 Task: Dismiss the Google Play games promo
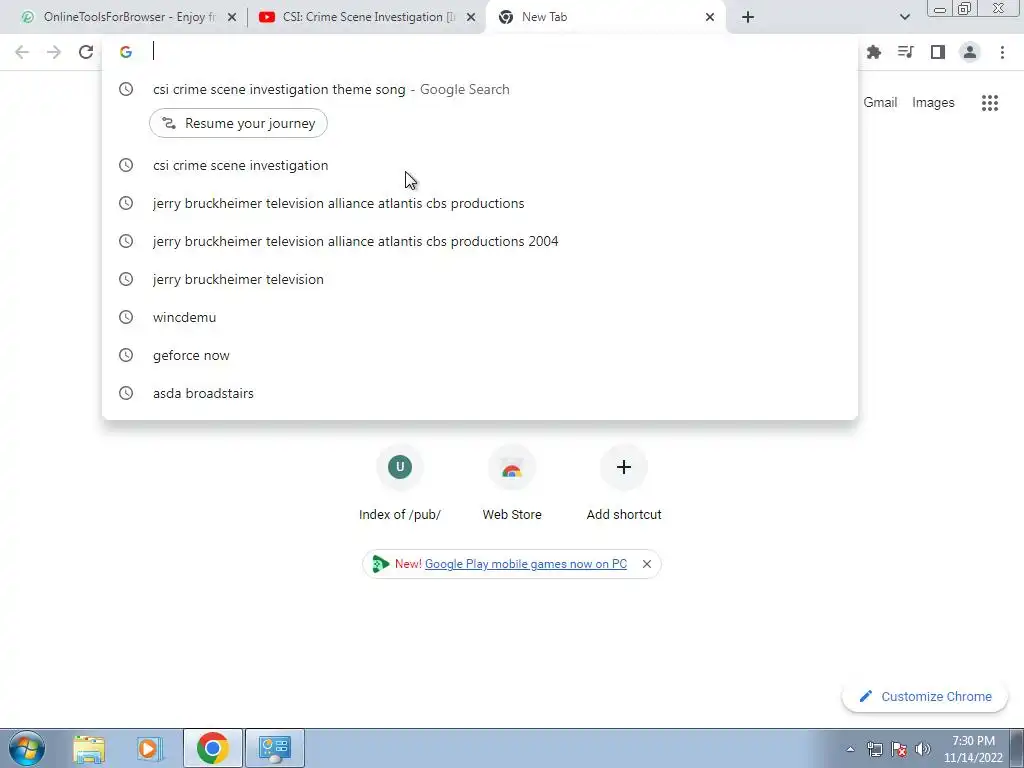click(647, 564)
